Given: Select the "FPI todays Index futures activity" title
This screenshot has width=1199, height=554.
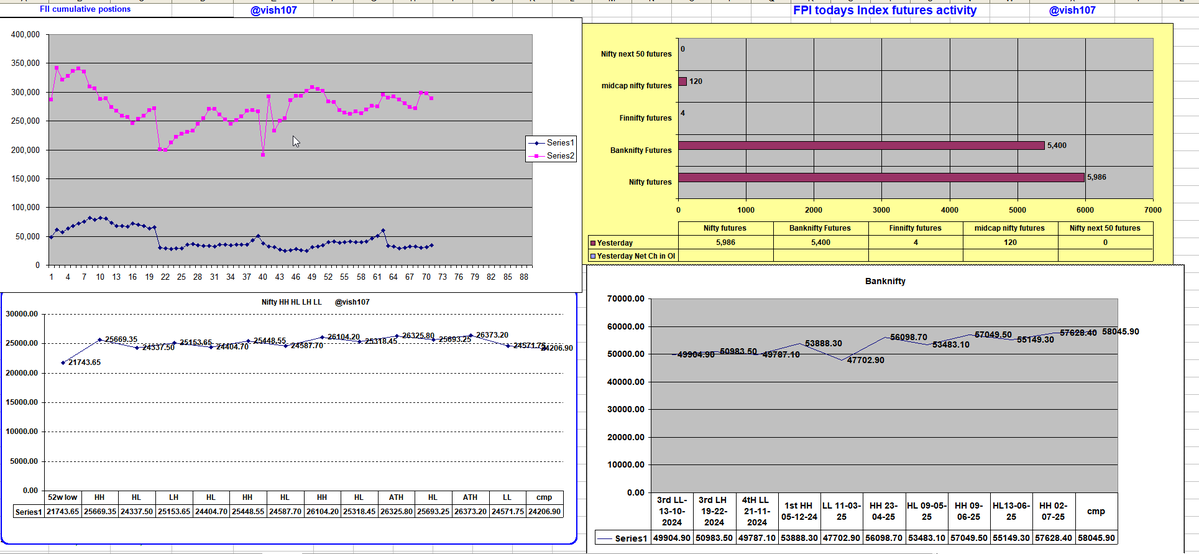Looking at the screenshot, I should tap(885, 10).
